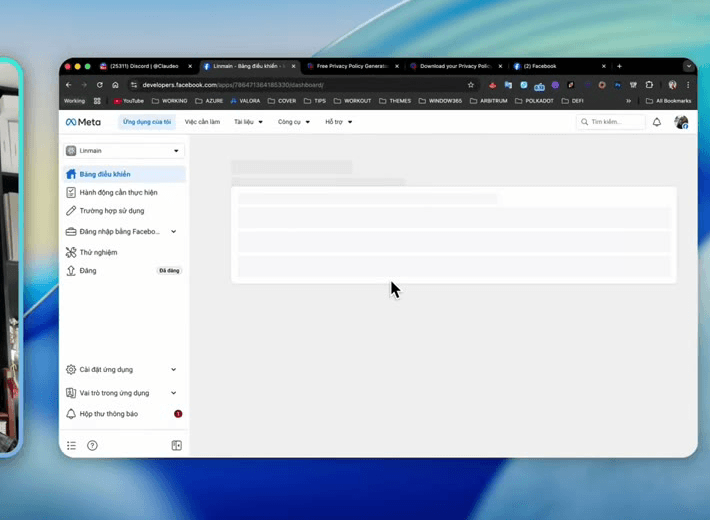The width and height of the screenshot is (710, 520).
Task: Open the DEFI bookmarks folder
Action: [x=572, y=101]
